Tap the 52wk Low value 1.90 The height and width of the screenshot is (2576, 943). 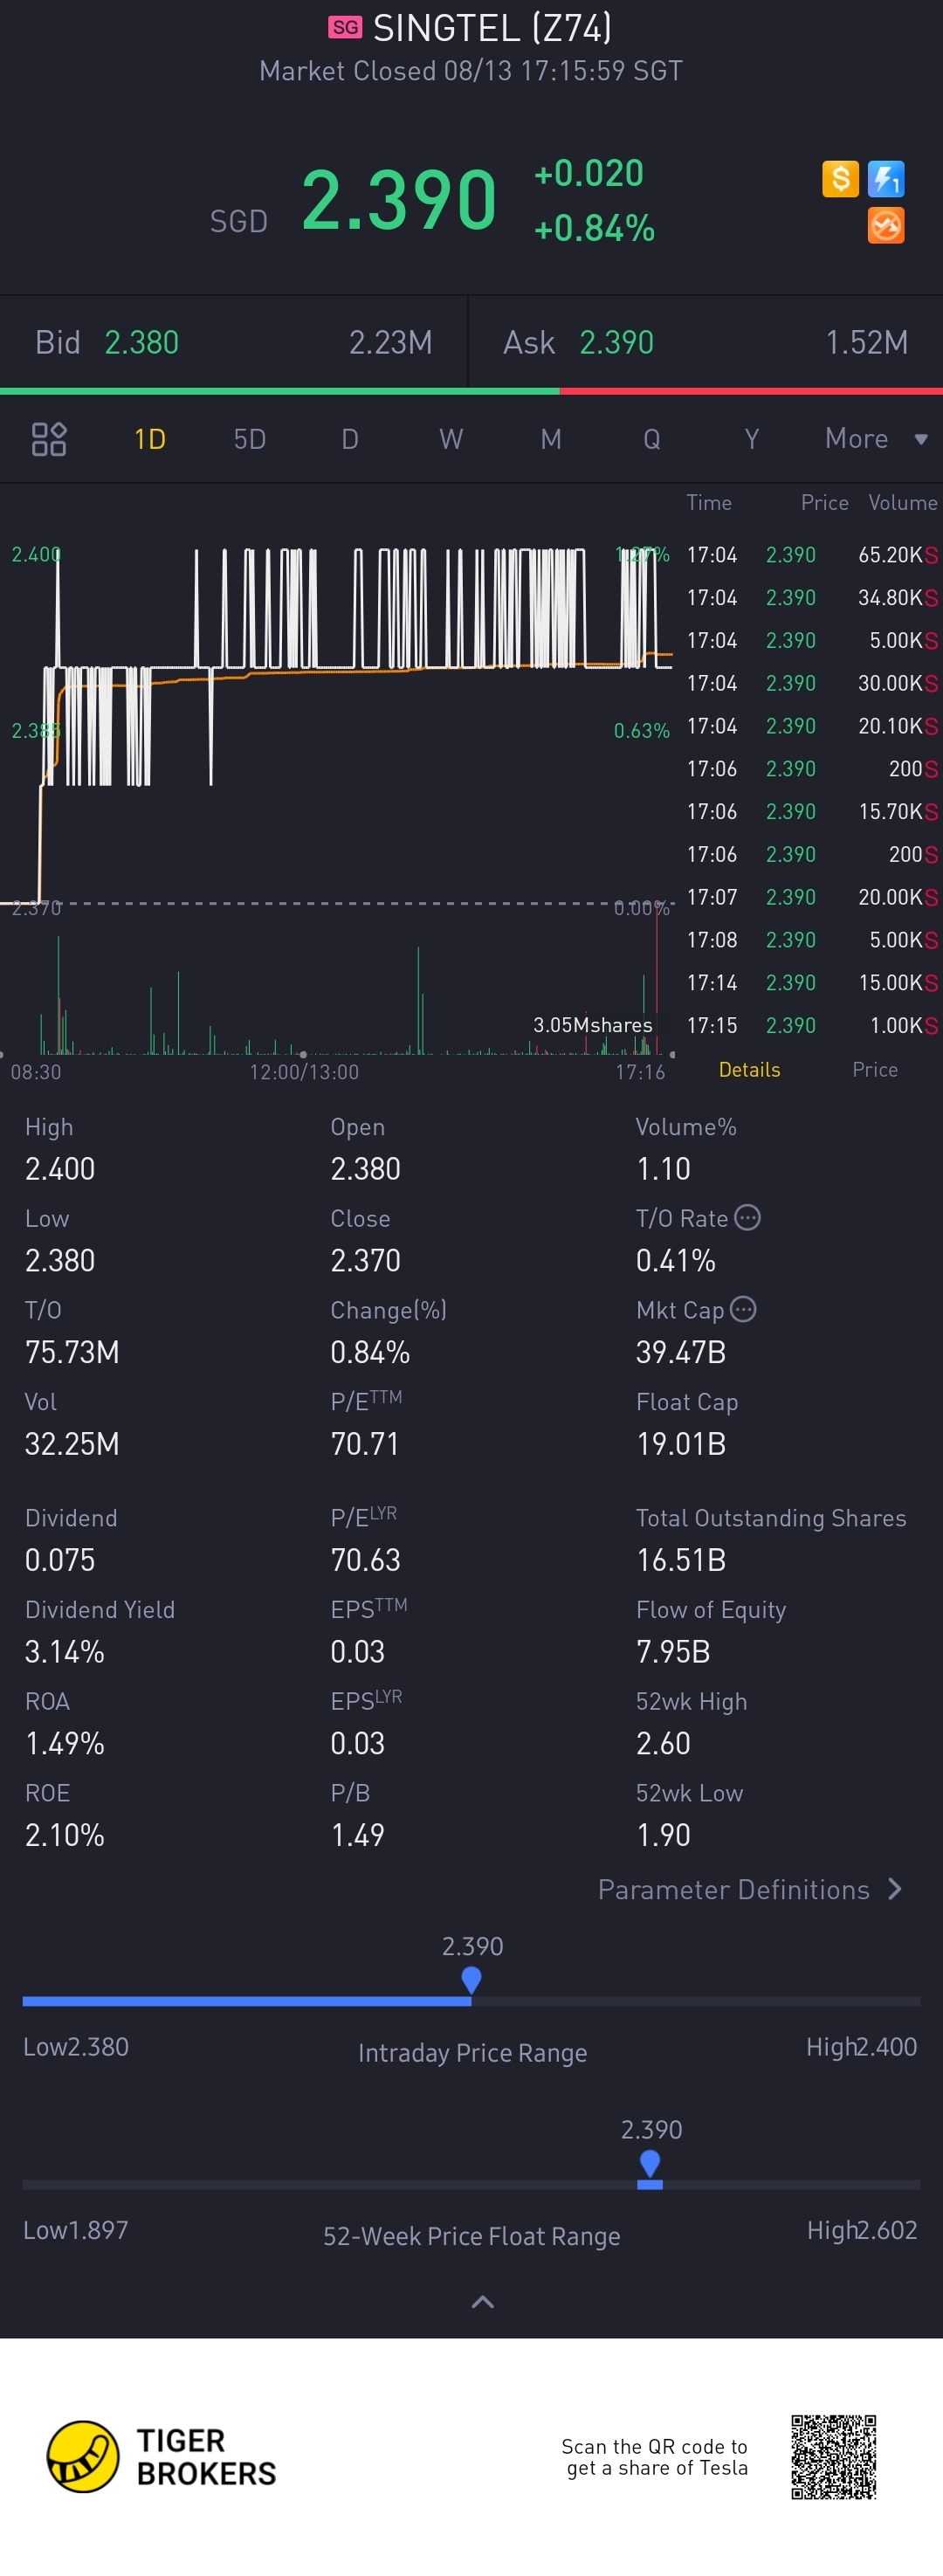(x=663, y=1835)
